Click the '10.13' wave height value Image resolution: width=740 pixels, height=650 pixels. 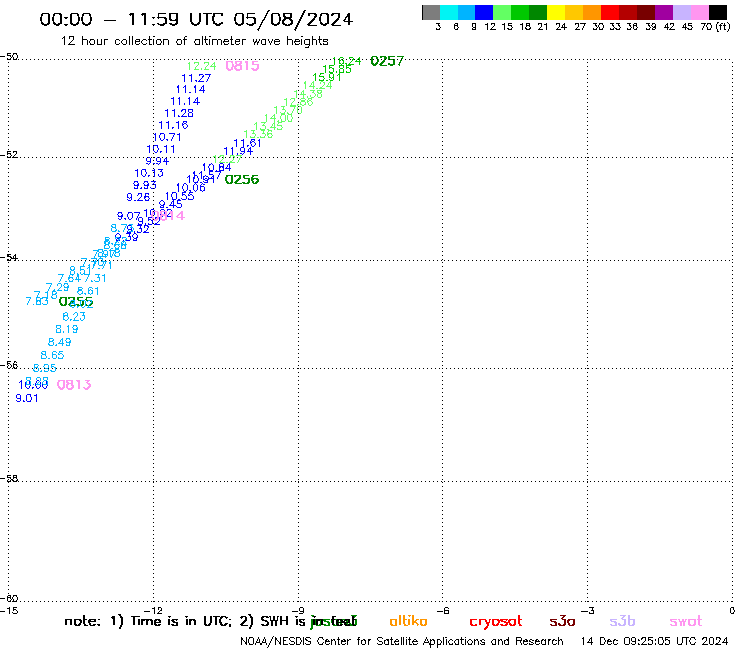click(x=149, y=173)
